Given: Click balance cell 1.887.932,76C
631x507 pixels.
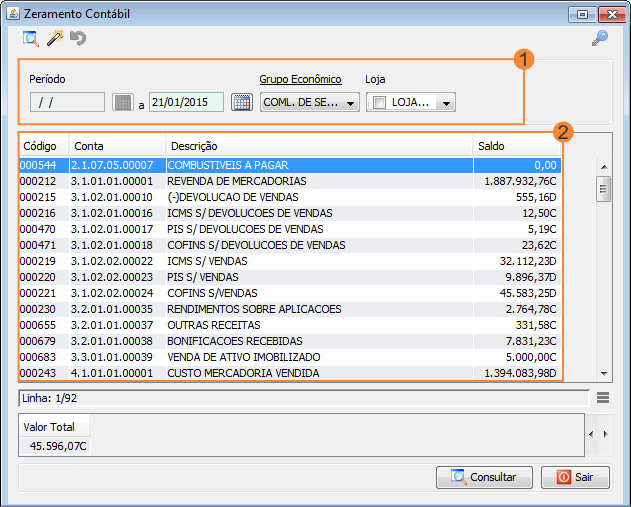Looking at the screenshot, I should pyautogui.click(x=517, y=181).
